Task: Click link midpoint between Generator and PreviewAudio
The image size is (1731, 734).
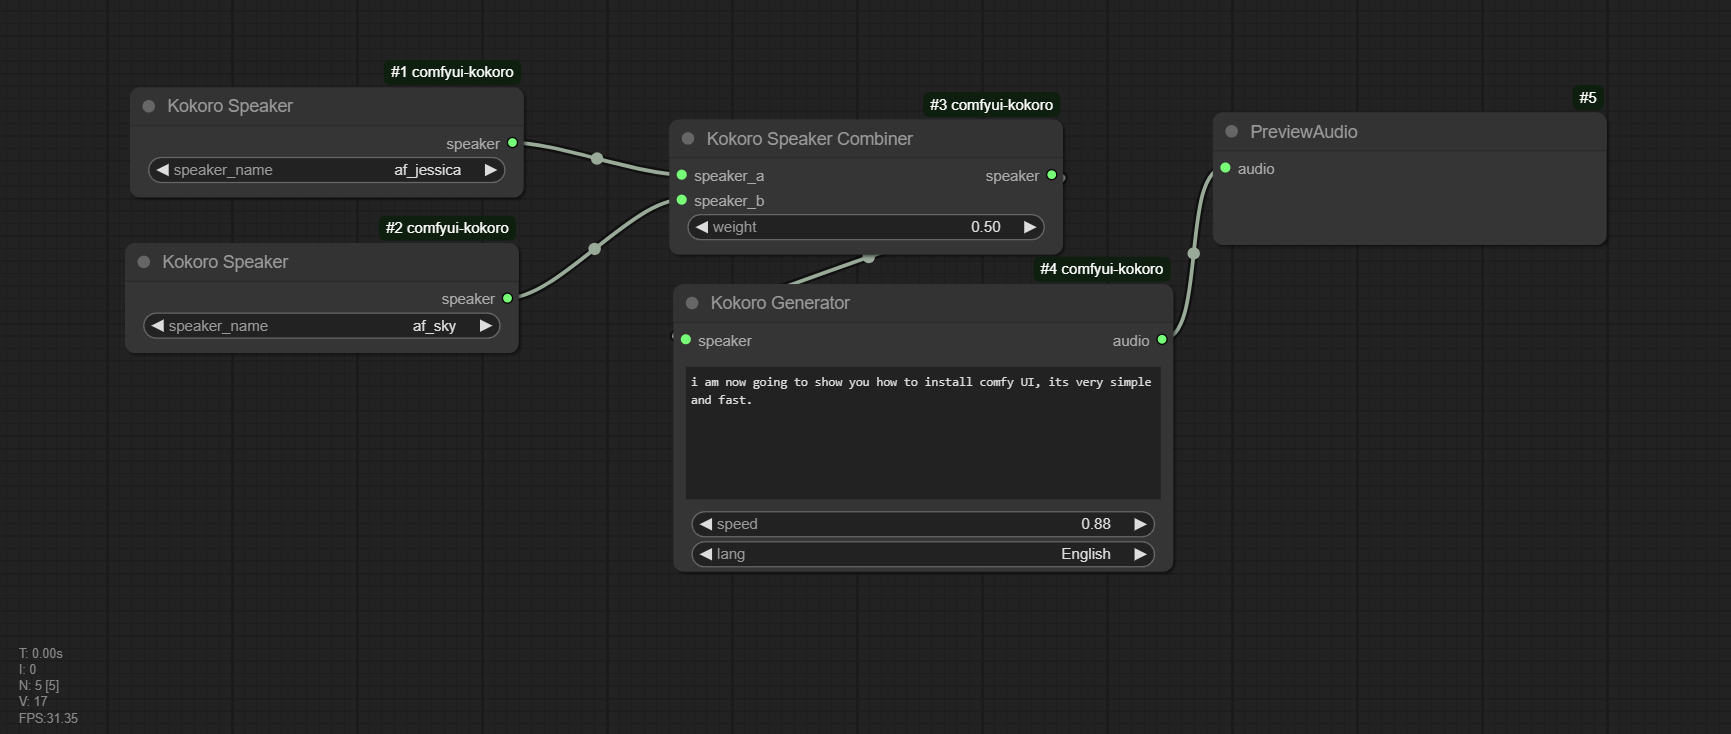Action: 1193,254
